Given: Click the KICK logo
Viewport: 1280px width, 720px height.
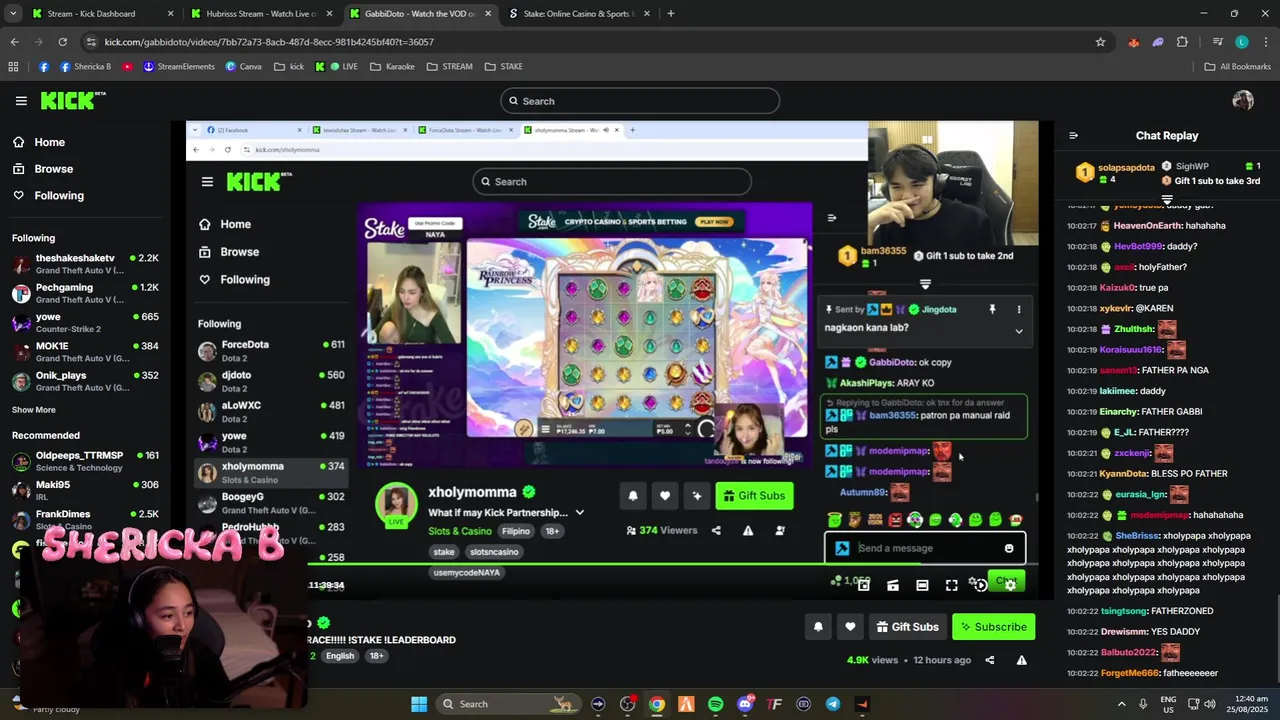Looking at the screenshot, I should (72, 100).
